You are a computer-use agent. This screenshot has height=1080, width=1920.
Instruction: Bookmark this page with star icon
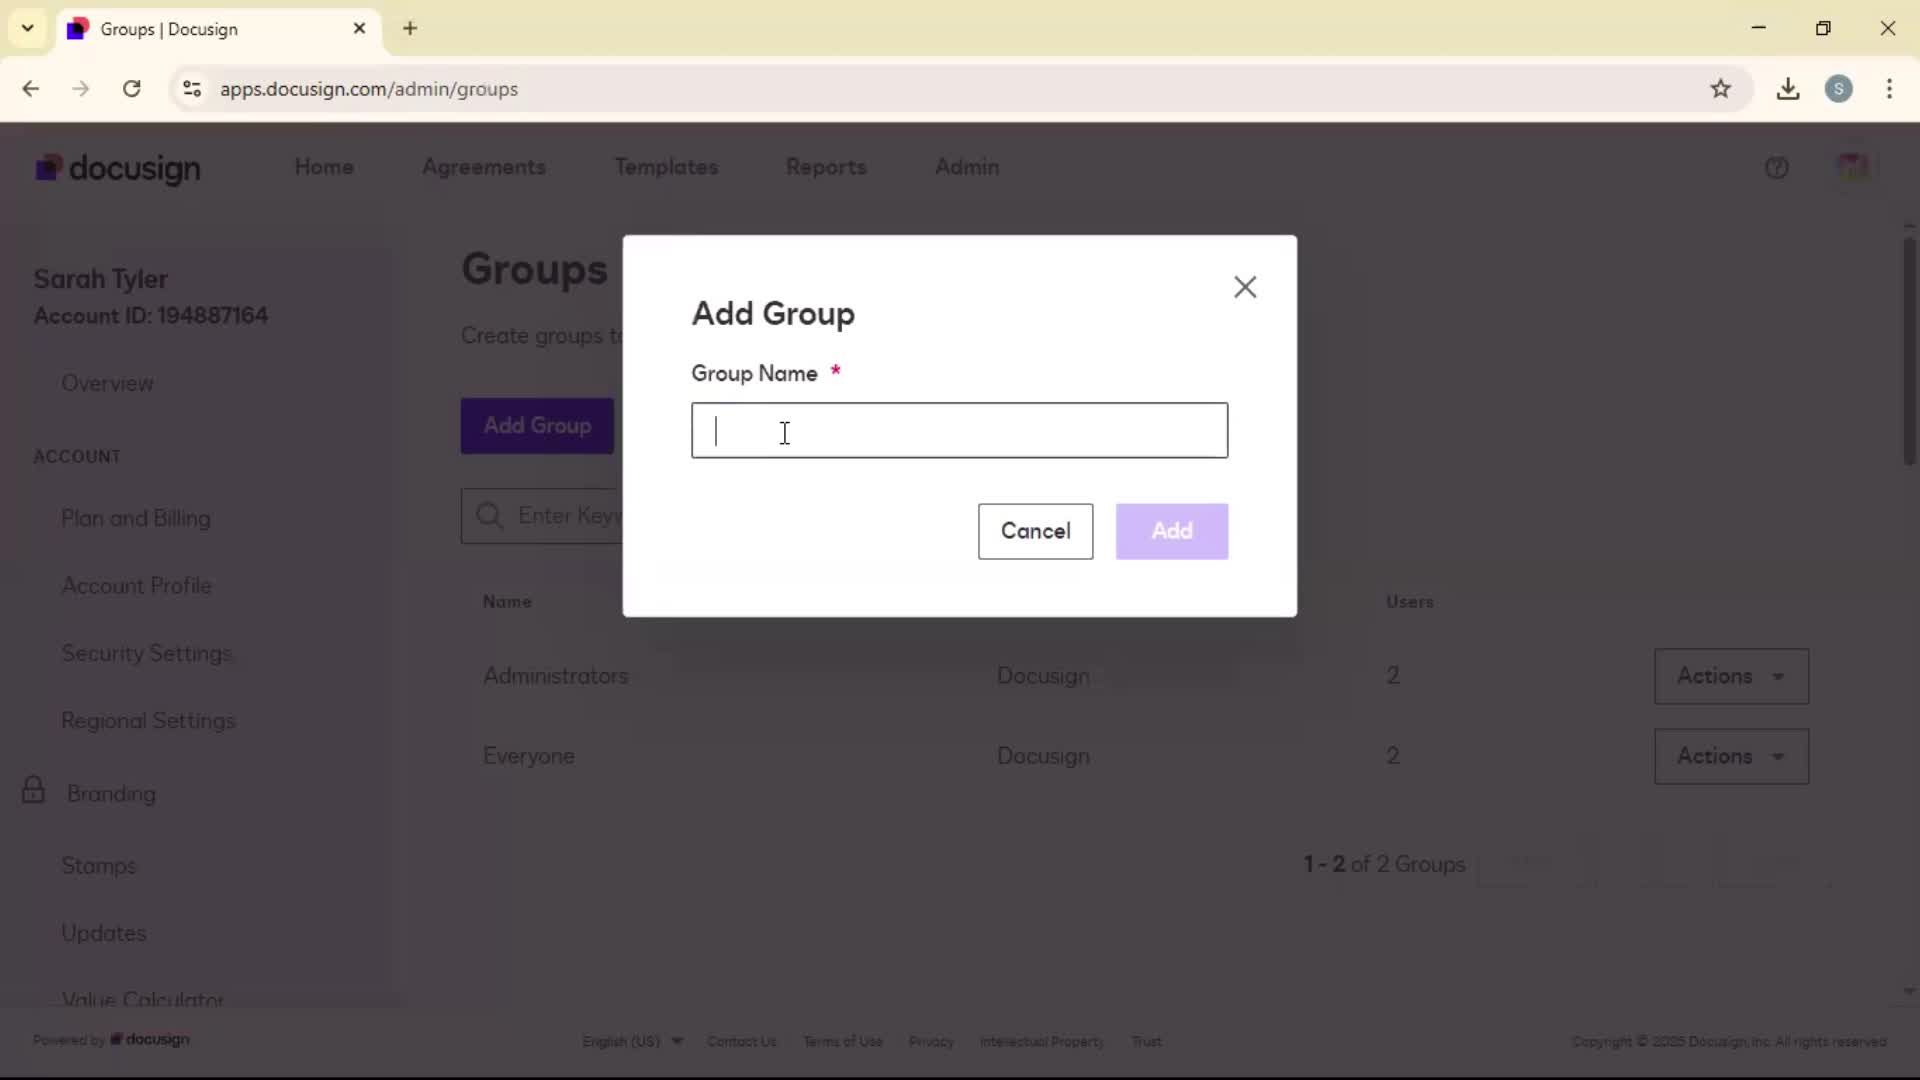1720,89
